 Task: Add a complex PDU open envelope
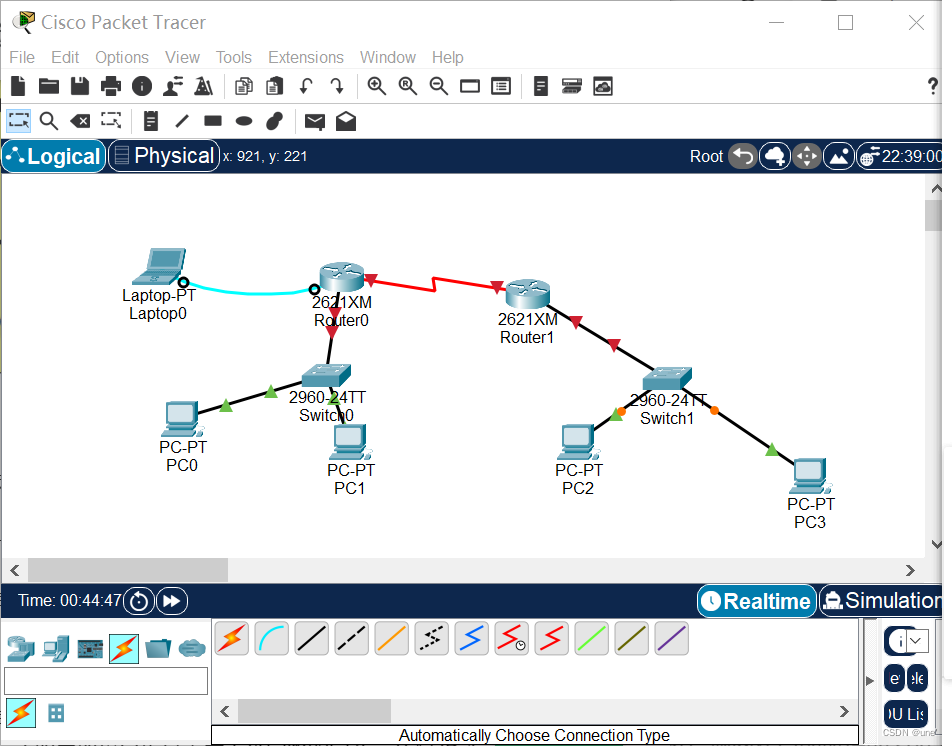pos(346,121)
